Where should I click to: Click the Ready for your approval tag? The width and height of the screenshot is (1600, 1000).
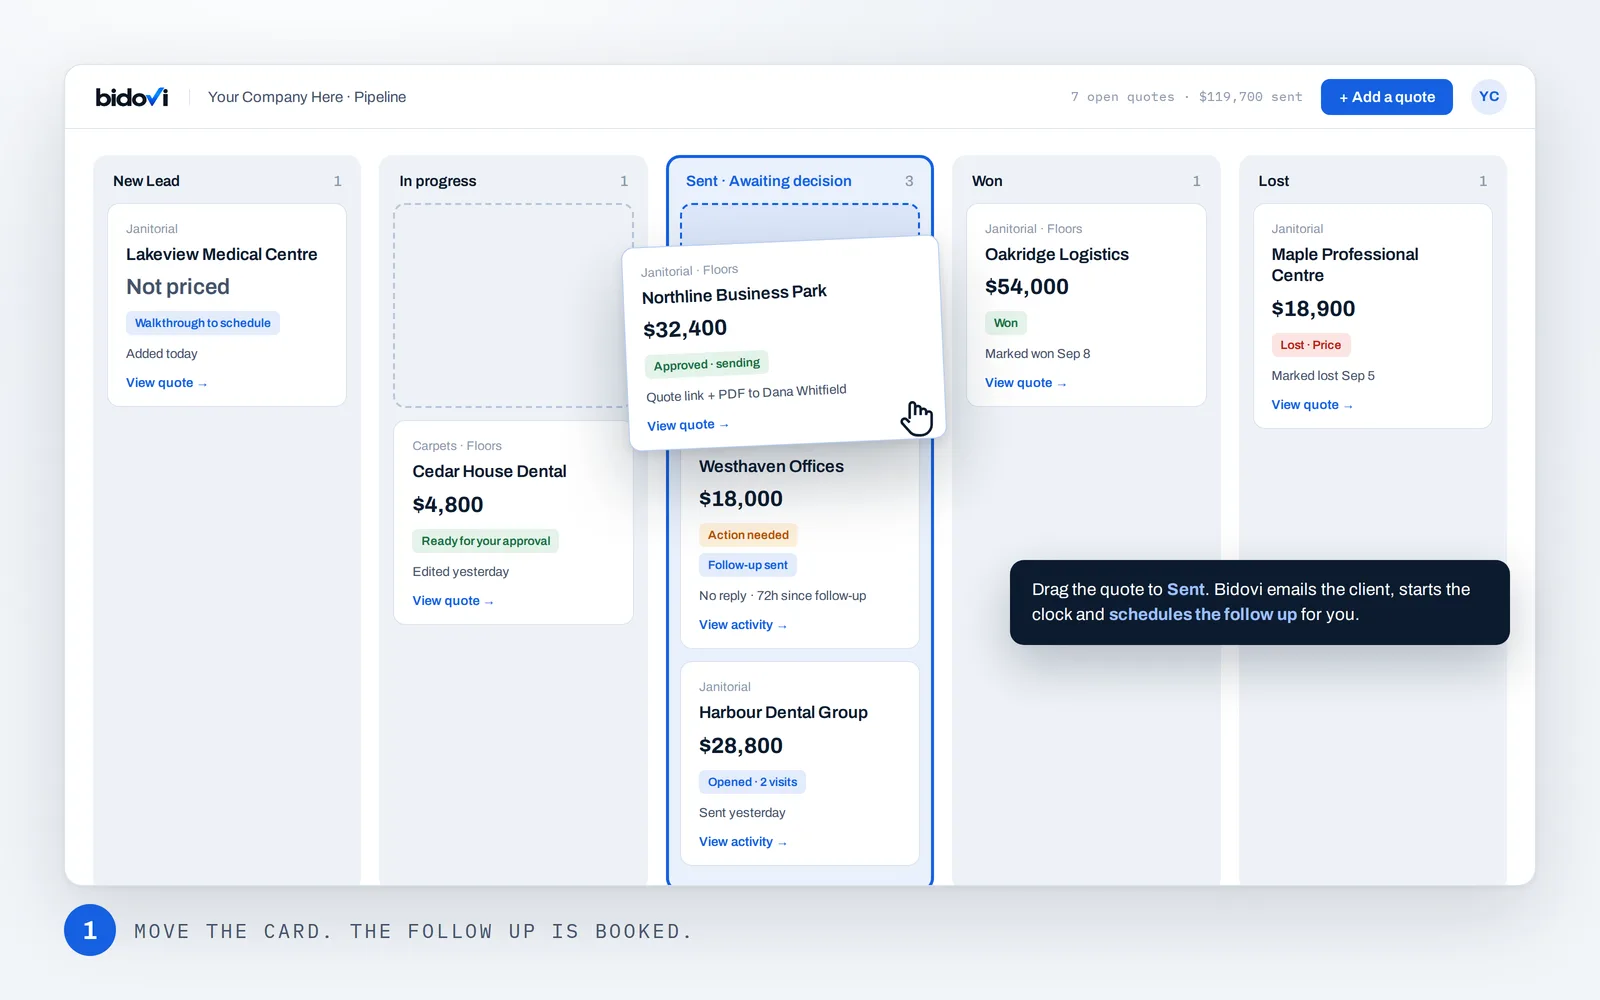tap(486, 541)
